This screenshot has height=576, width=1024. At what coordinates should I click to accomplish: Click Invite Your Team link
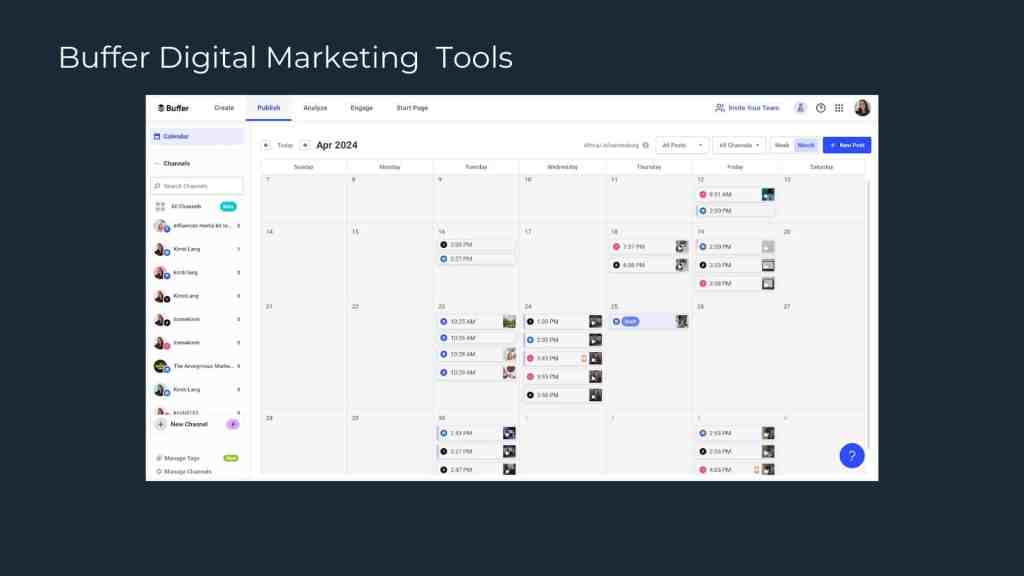click(x=748, y=108)
